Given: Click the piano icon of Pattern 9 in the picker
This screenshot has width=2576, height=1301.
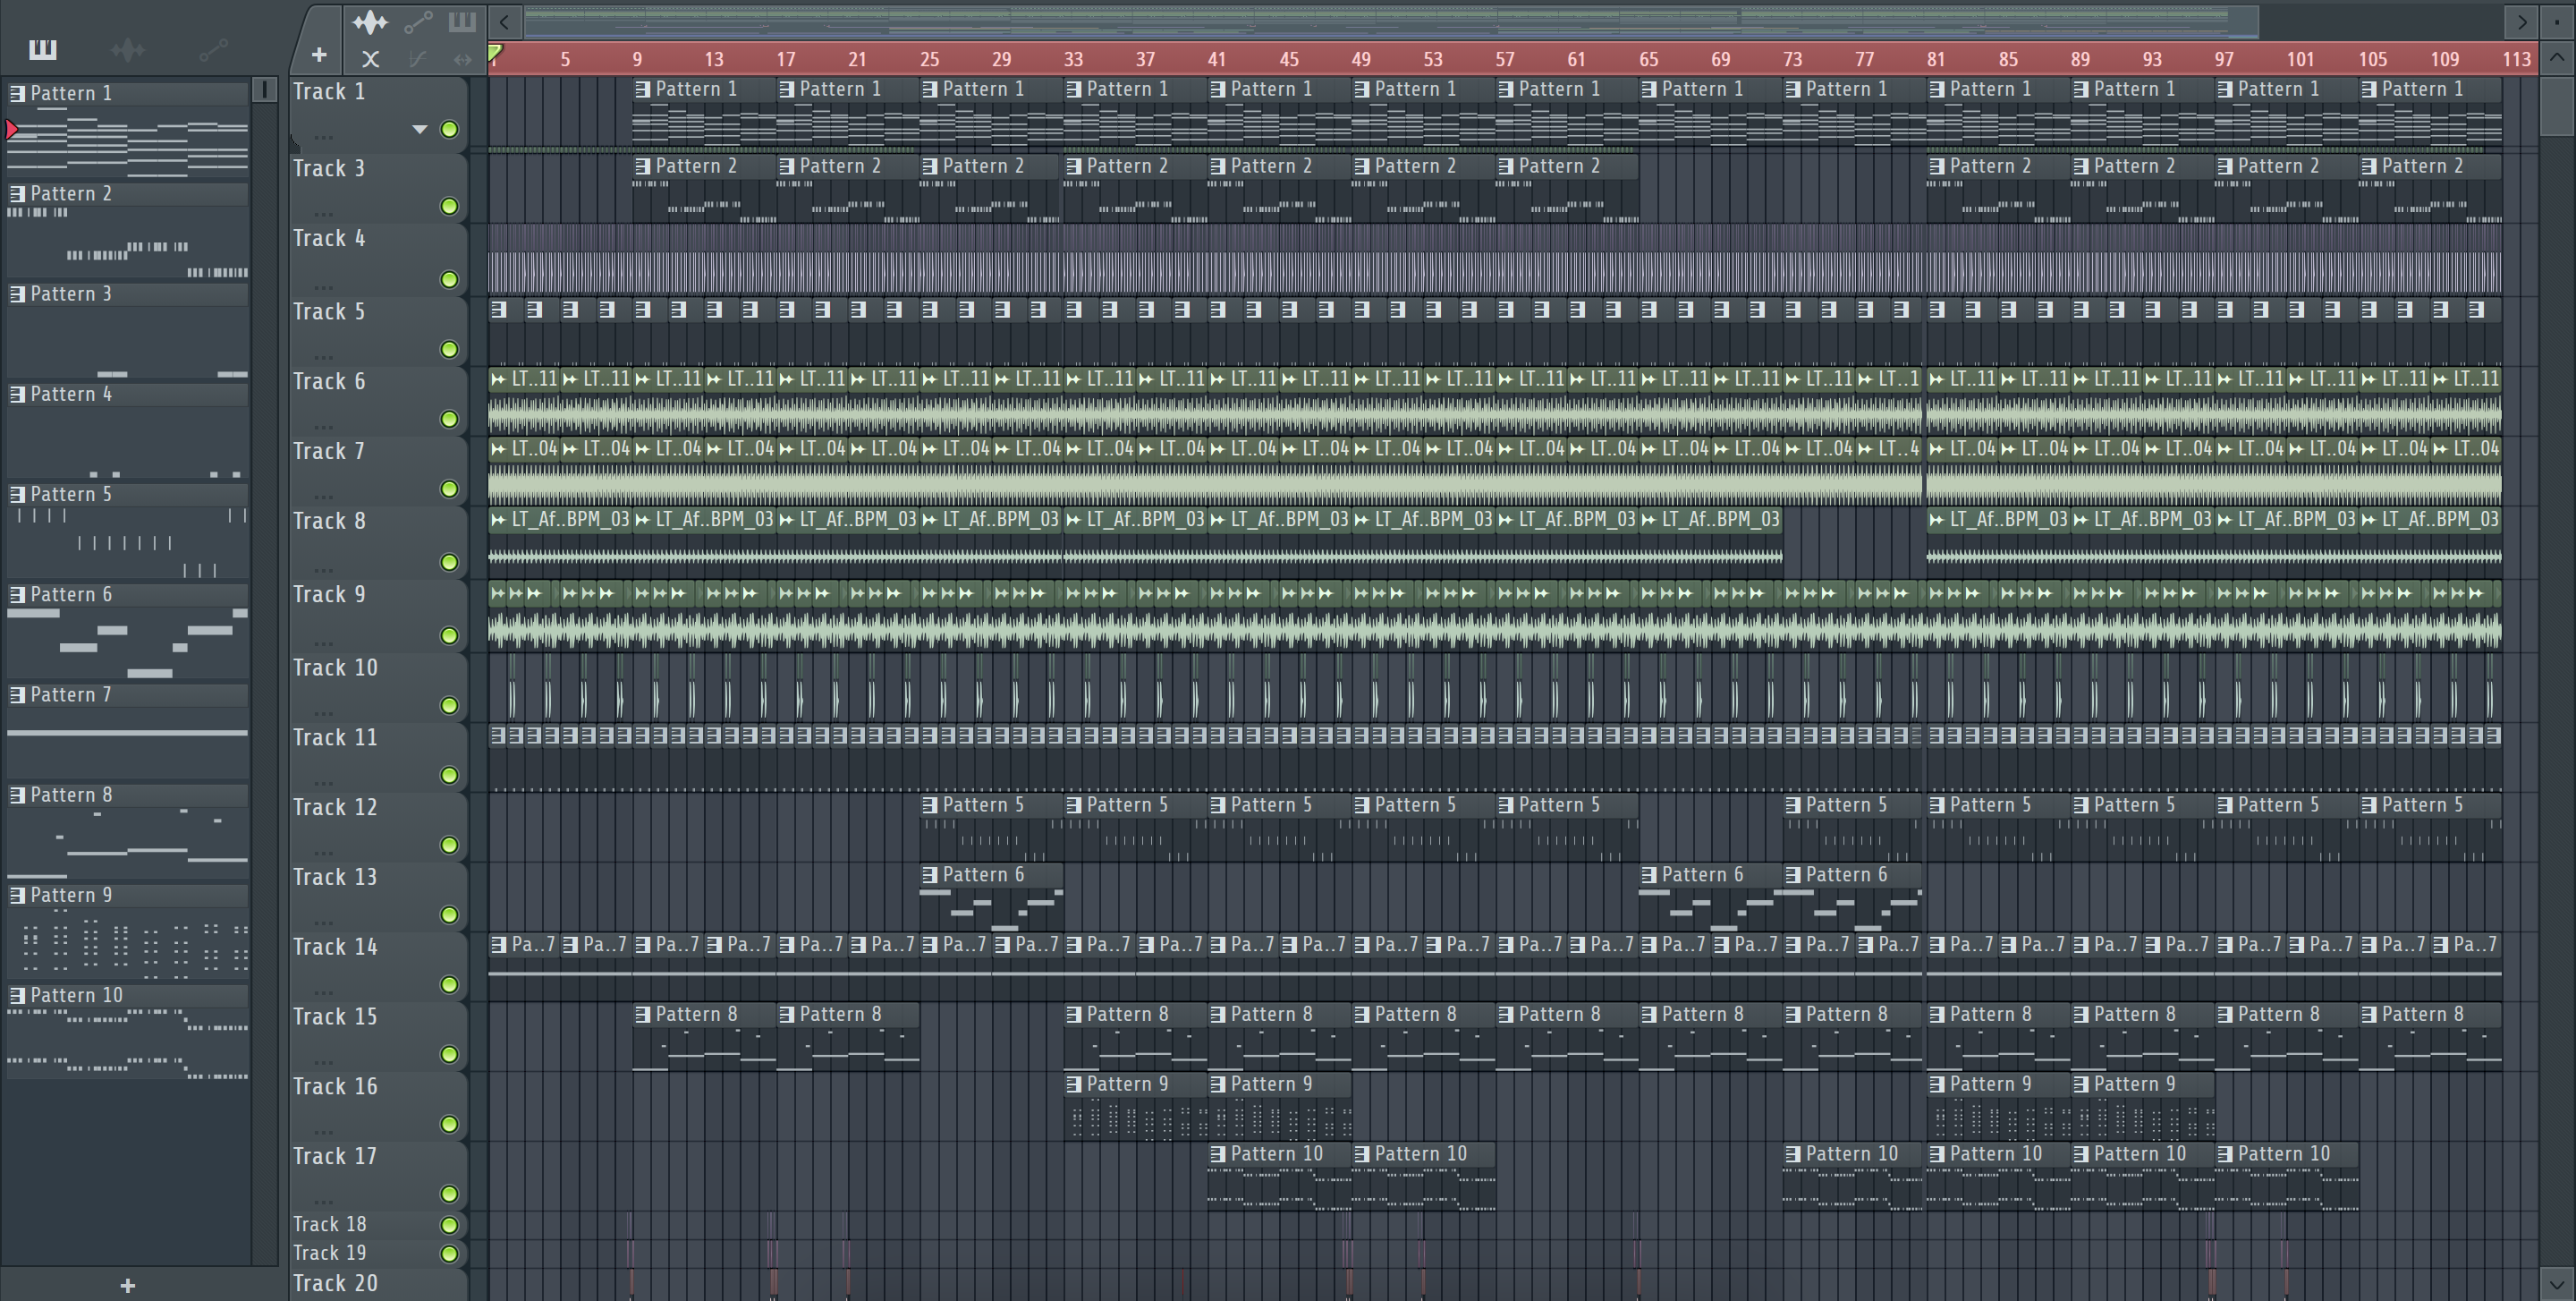Looking at the screenshot, I should pyautogui.click(x=17, y=895).
